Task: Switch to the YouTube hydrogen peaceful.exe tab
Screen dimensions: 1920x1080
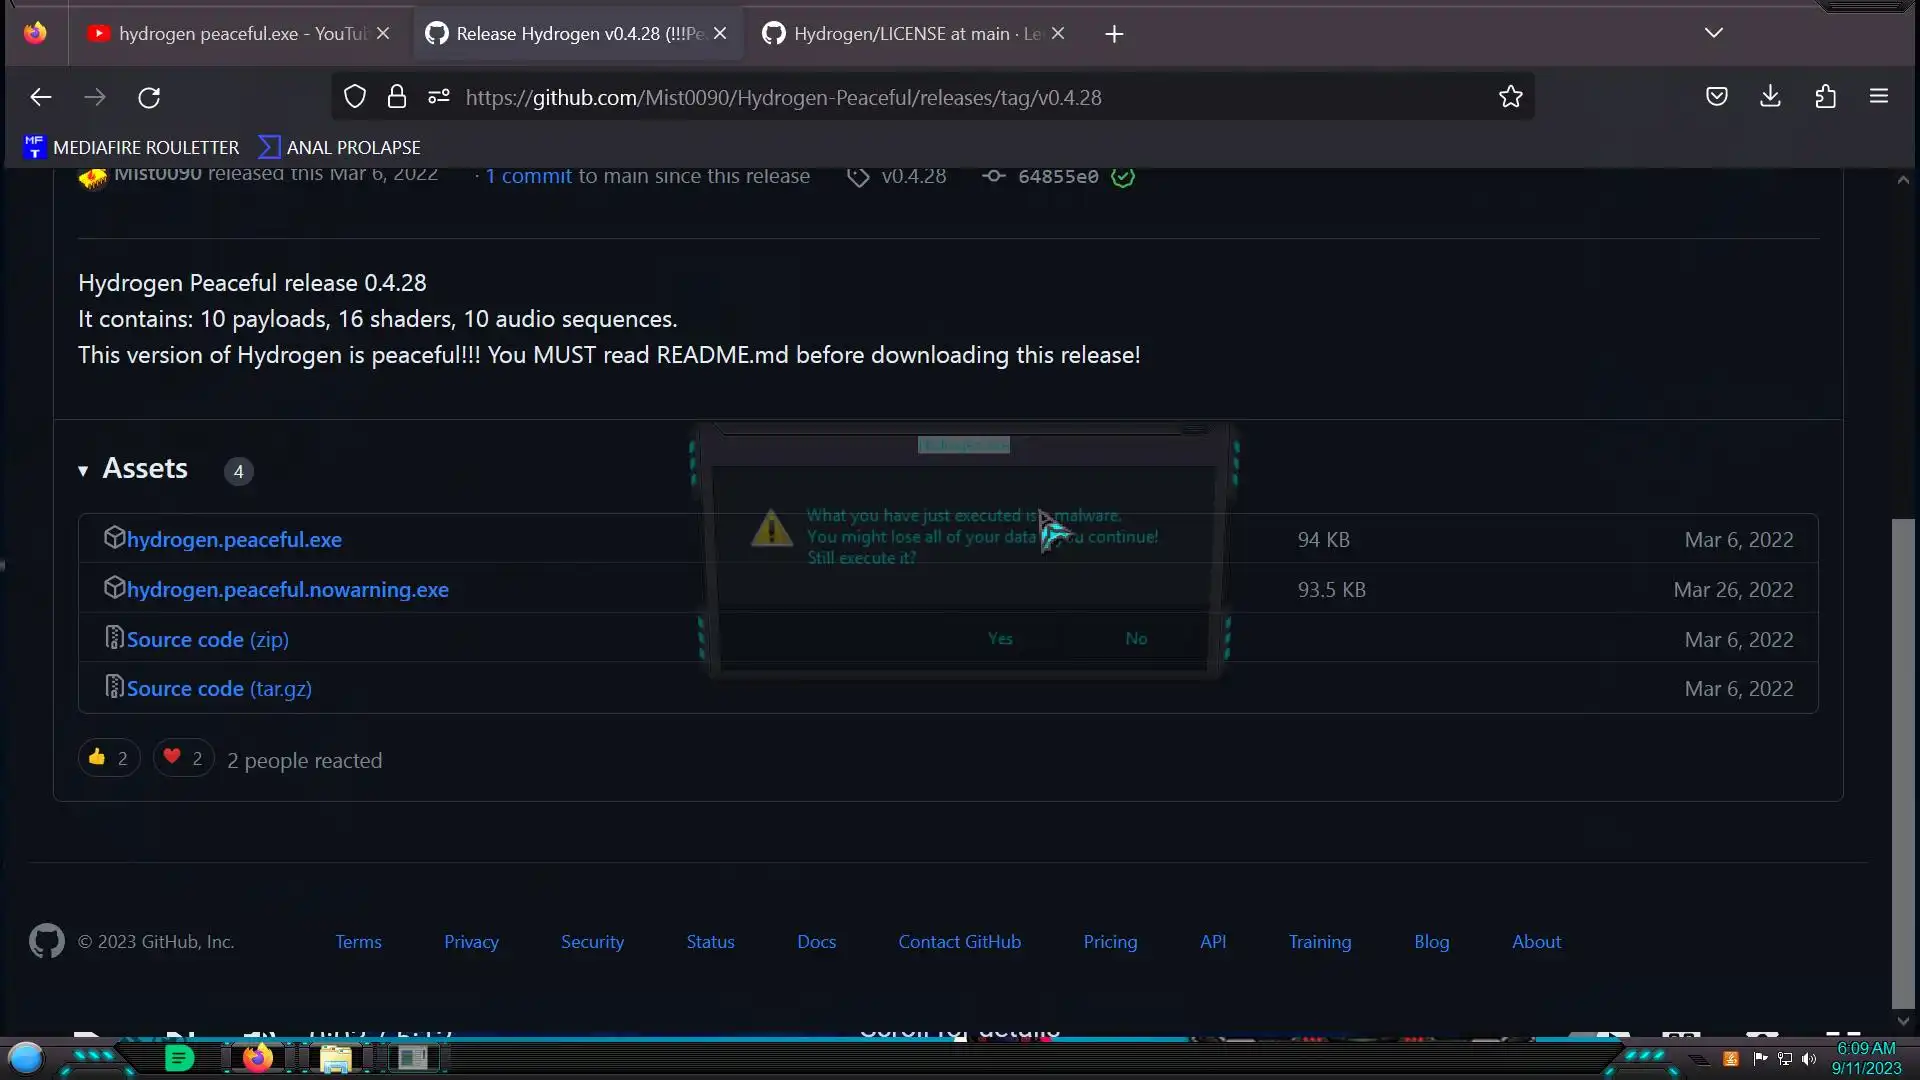Action: point(230,34)
